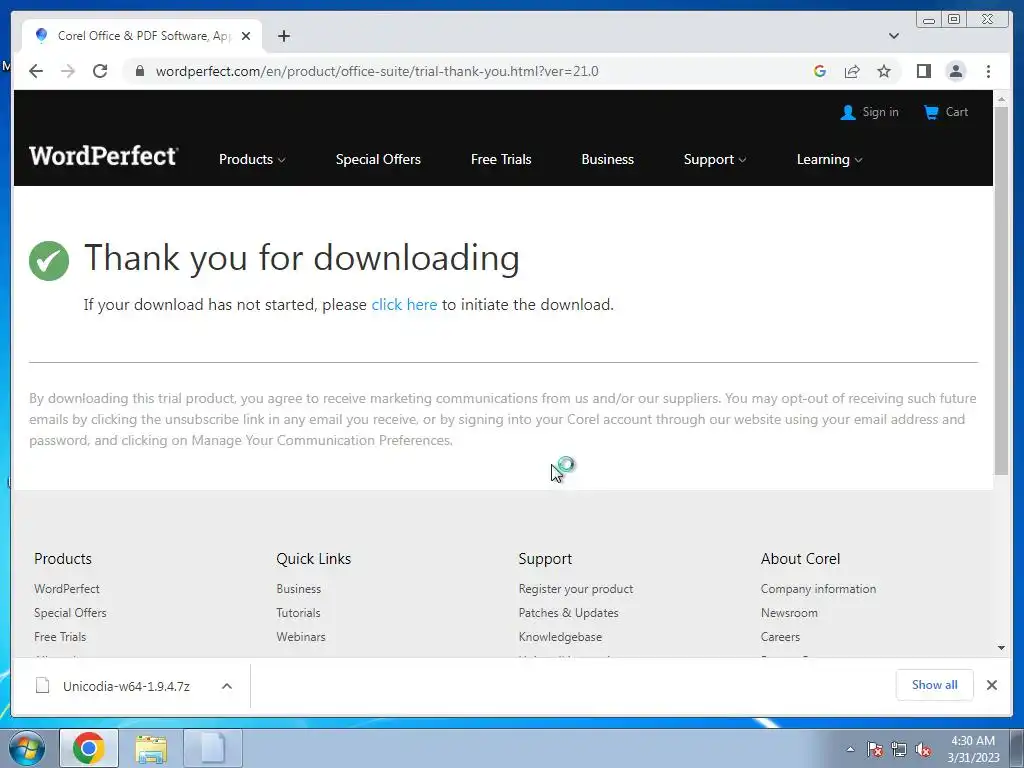The width and height of the screenshot is (1024, 768).
Task: Open Free Trials footer link
Action: (x=59, y=637)
